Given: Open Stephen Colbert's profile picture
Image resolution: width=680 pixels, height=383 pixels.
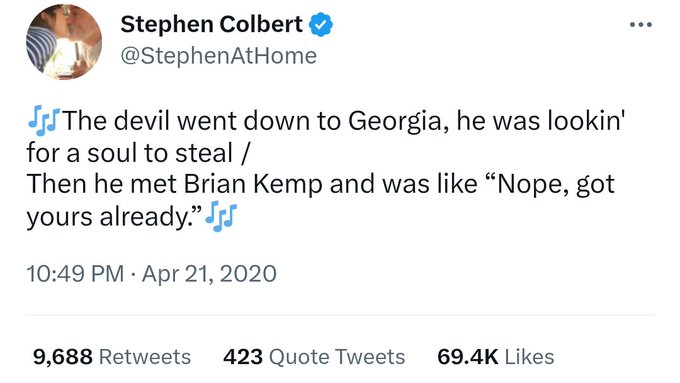Looking at the screenshot, I should pyautogui.click(x=64, y=42).
